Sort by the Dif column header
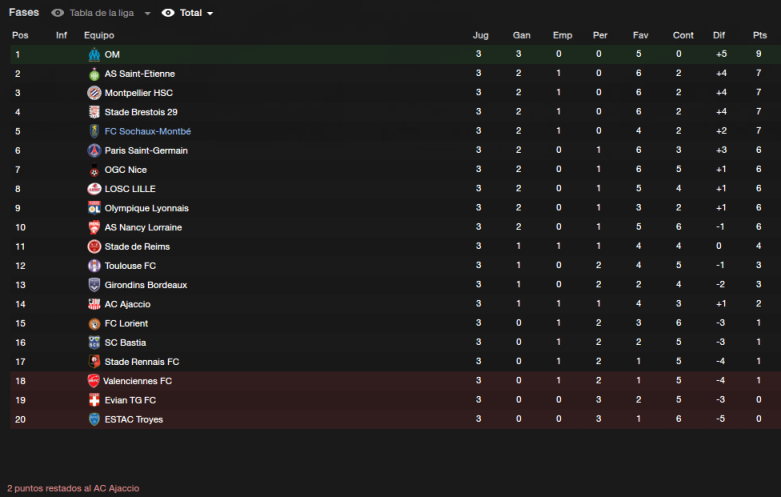This screenshot has width=781, height=497. click(x=719, y=35)
